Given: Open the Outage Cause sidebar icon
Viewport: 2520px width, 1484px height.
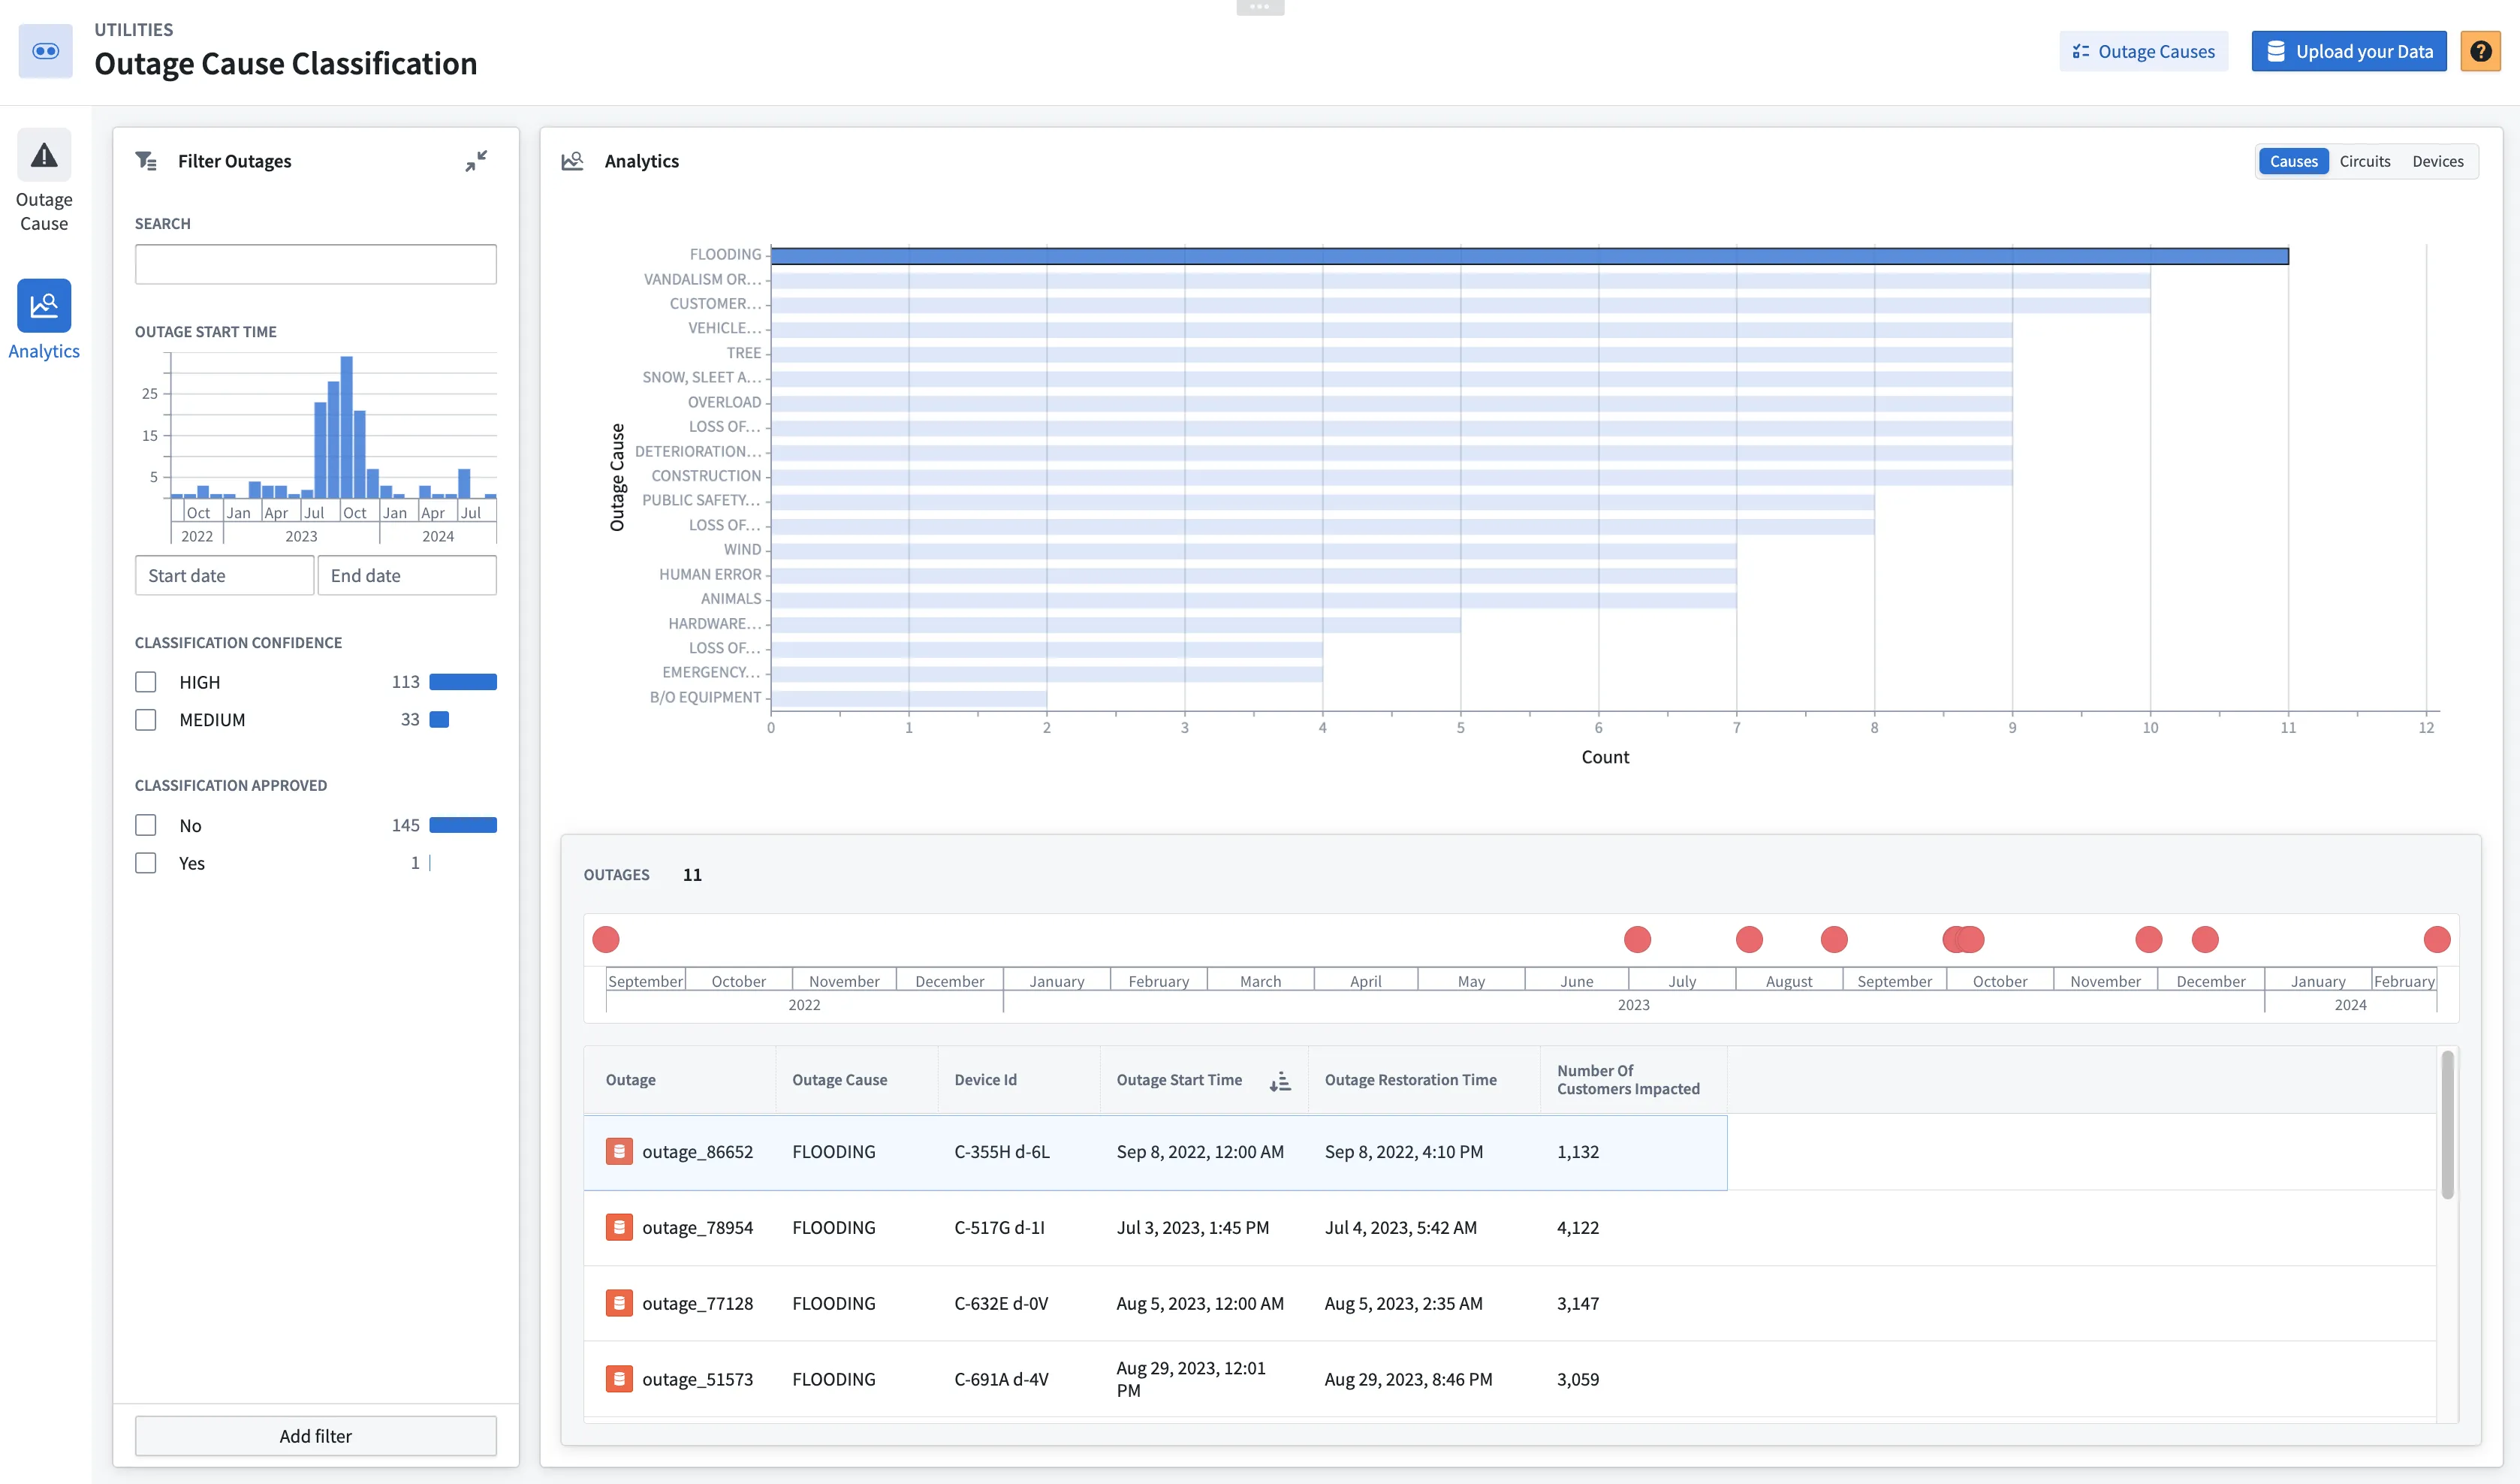Looking at the screenshot, I should [44, 156].
